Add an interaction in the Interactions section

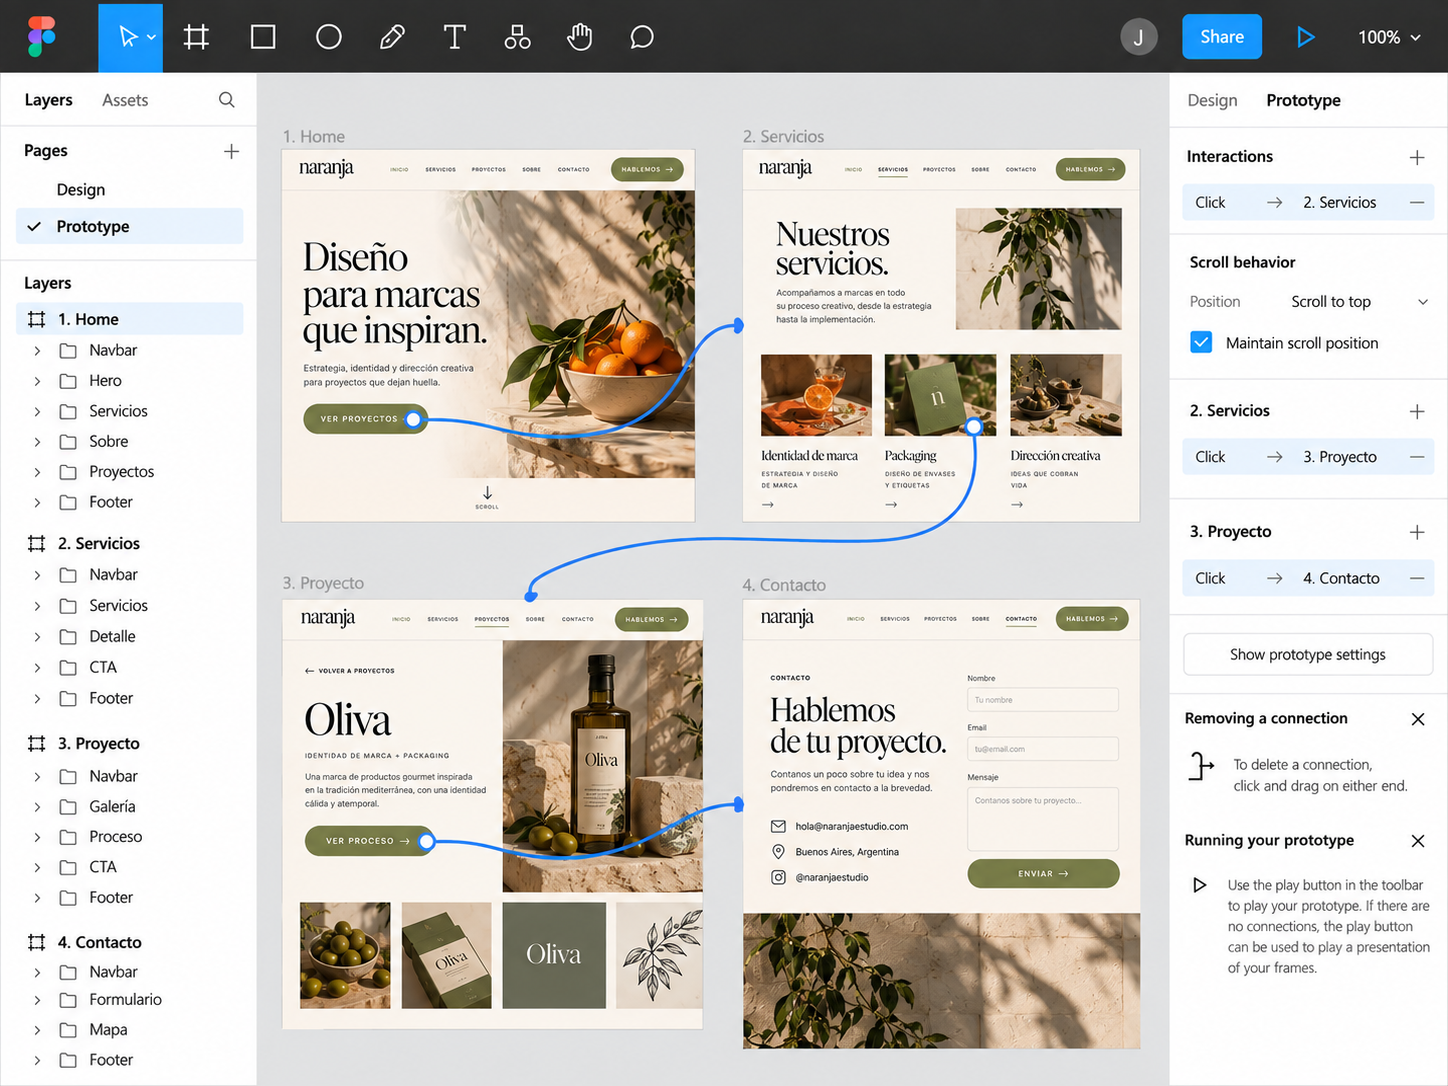coord(1417,157)
